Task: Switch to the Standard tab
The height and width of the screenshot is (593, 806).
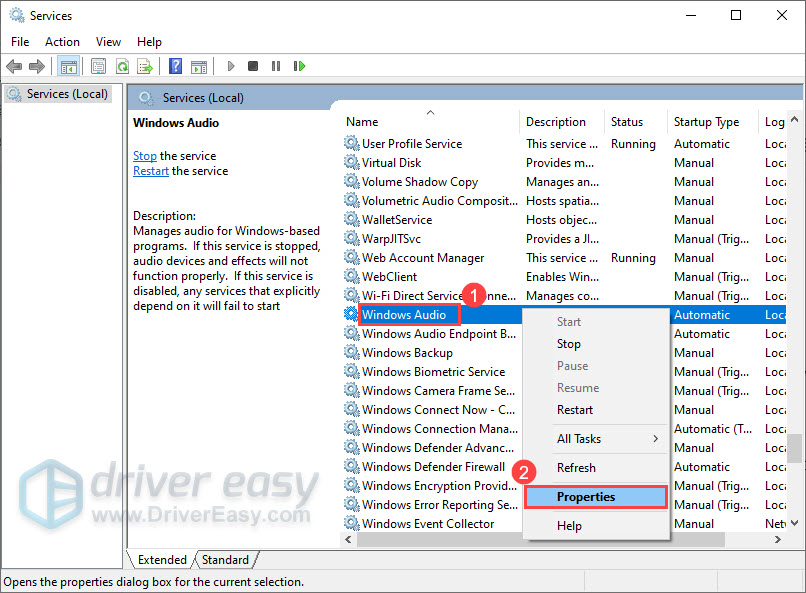Action: click(x=225, y=560)
